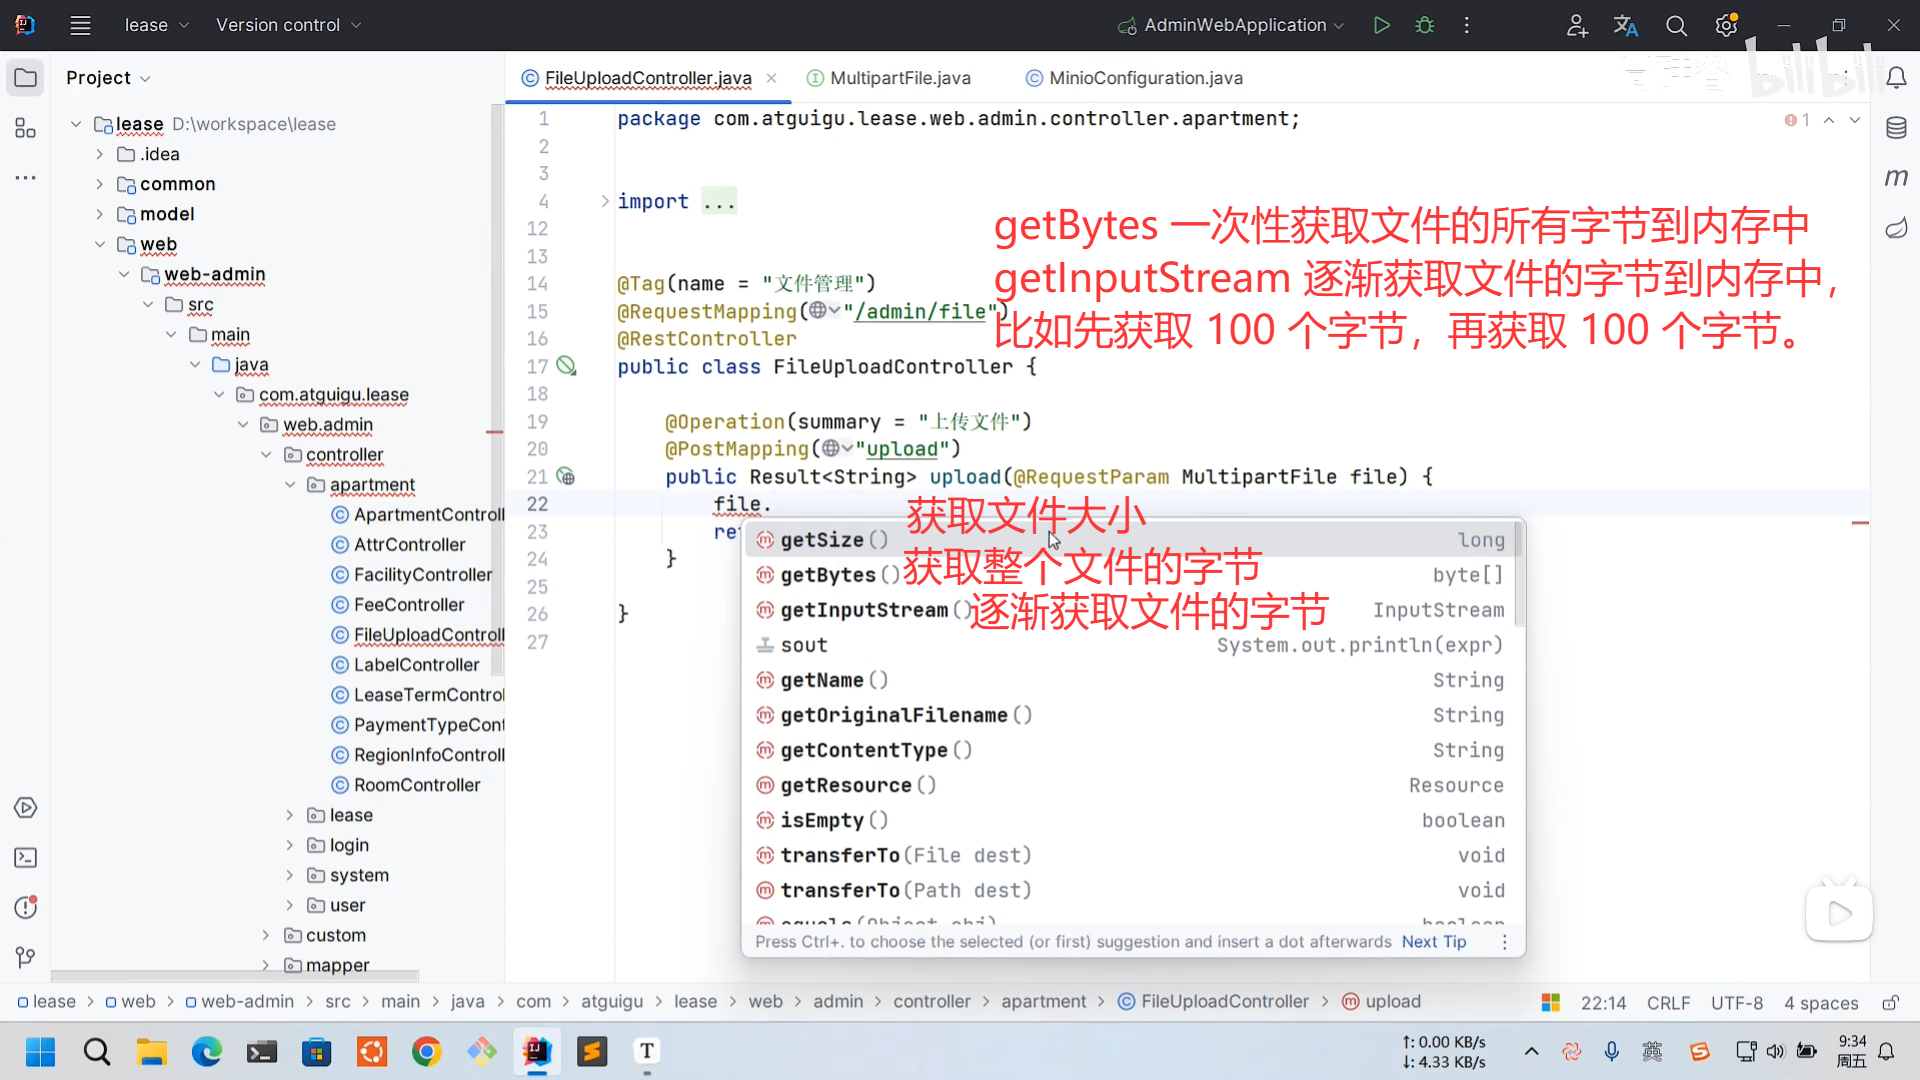Click the Next Tip link in completion popup
This screenshot has height=1080, width=1920.
pos(1434,941)
